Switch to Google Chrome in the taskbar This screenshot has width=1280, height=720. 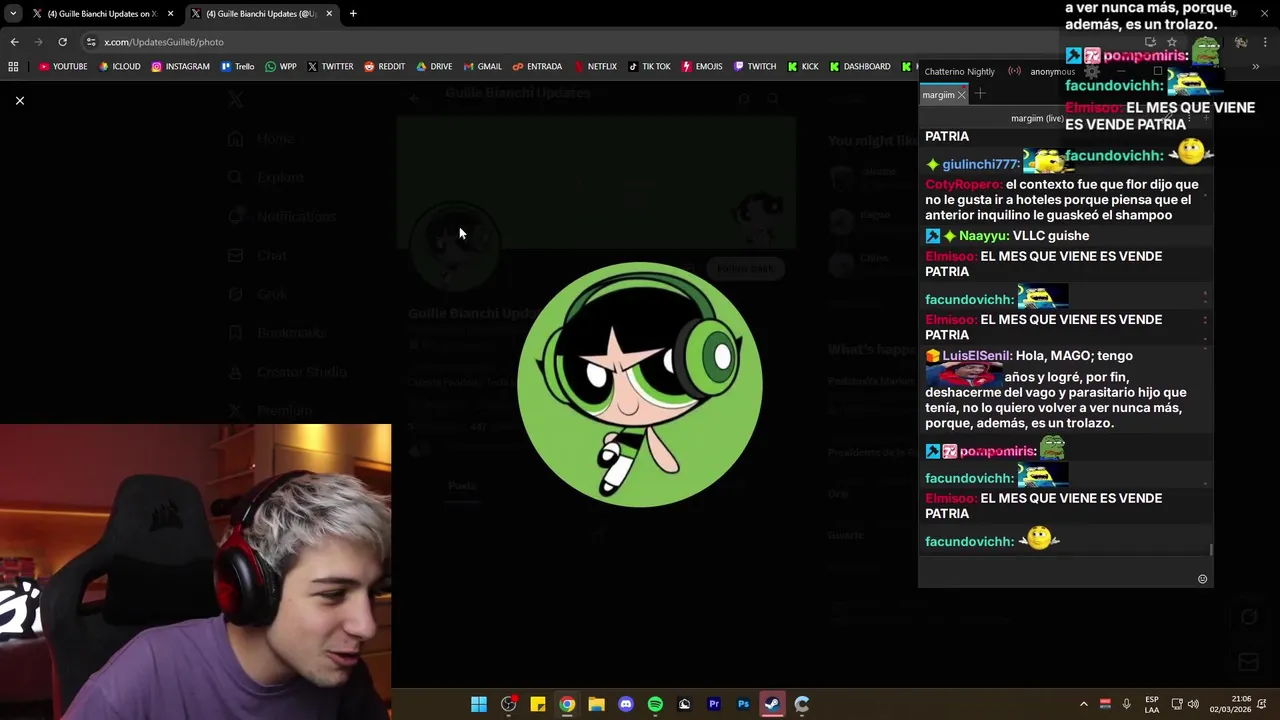(x=567, y=704)
